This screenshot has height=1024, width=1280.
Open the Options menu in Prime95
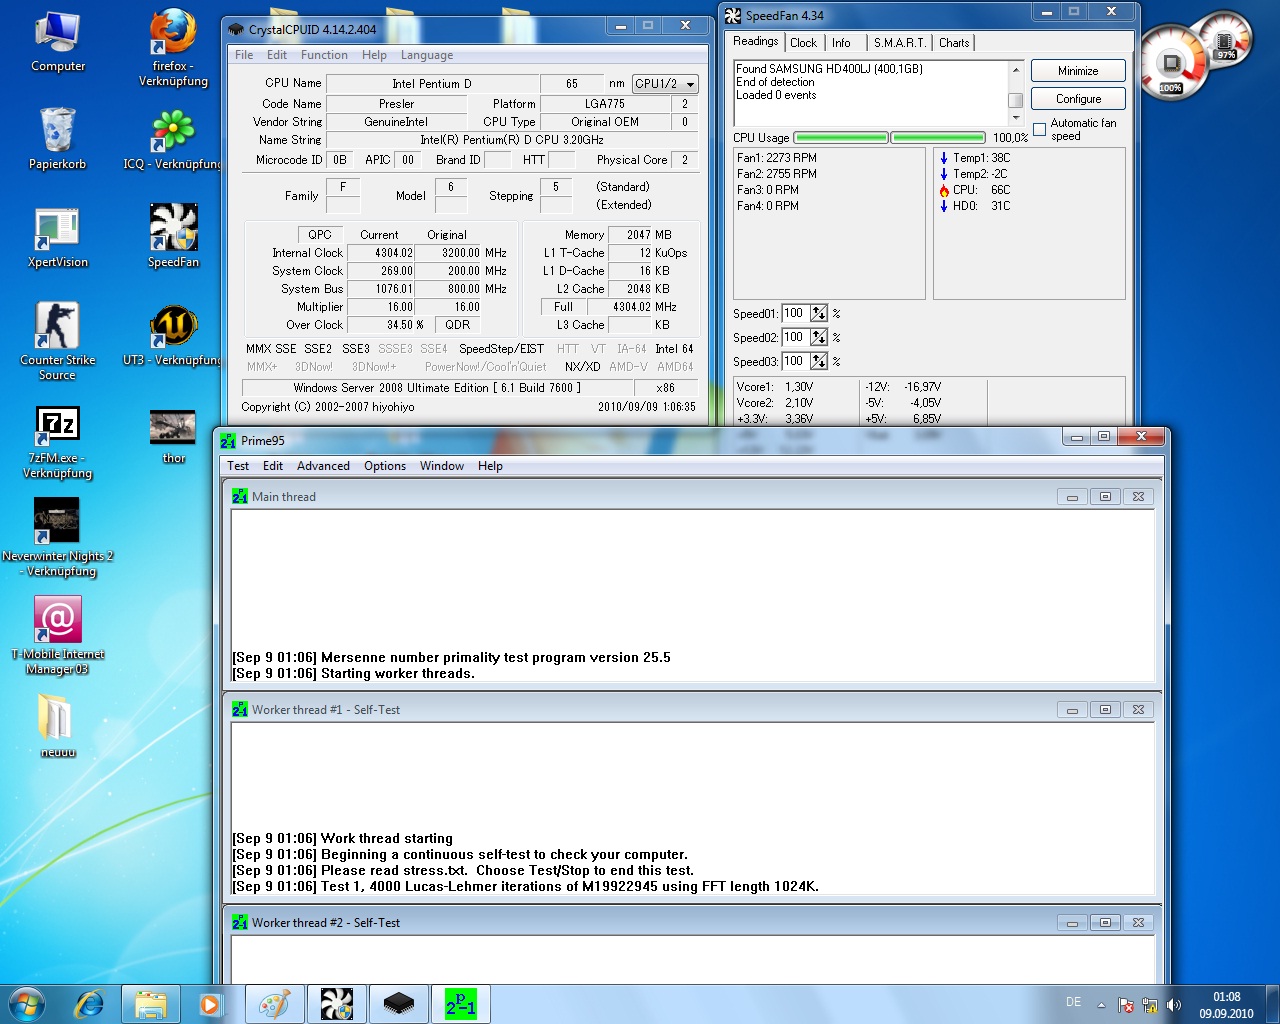click(x=385, y=466)
